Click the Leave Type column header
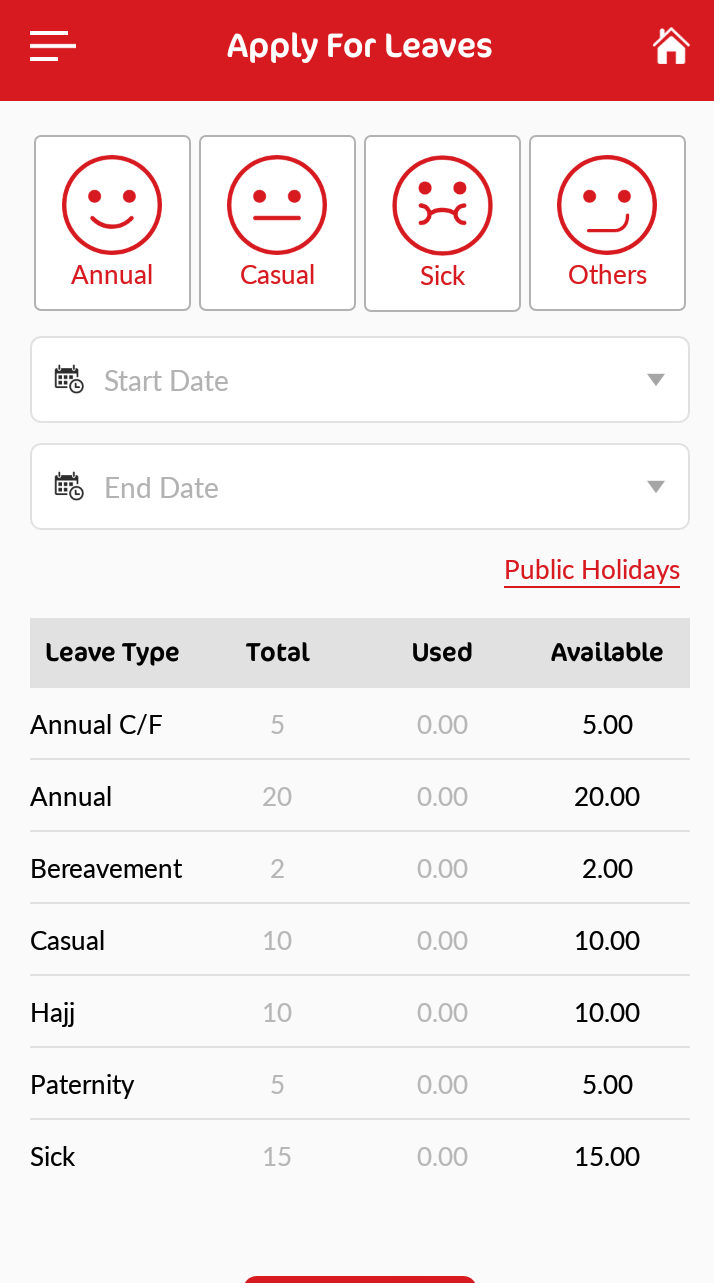 pyautogui.click(x=112, y=653)
